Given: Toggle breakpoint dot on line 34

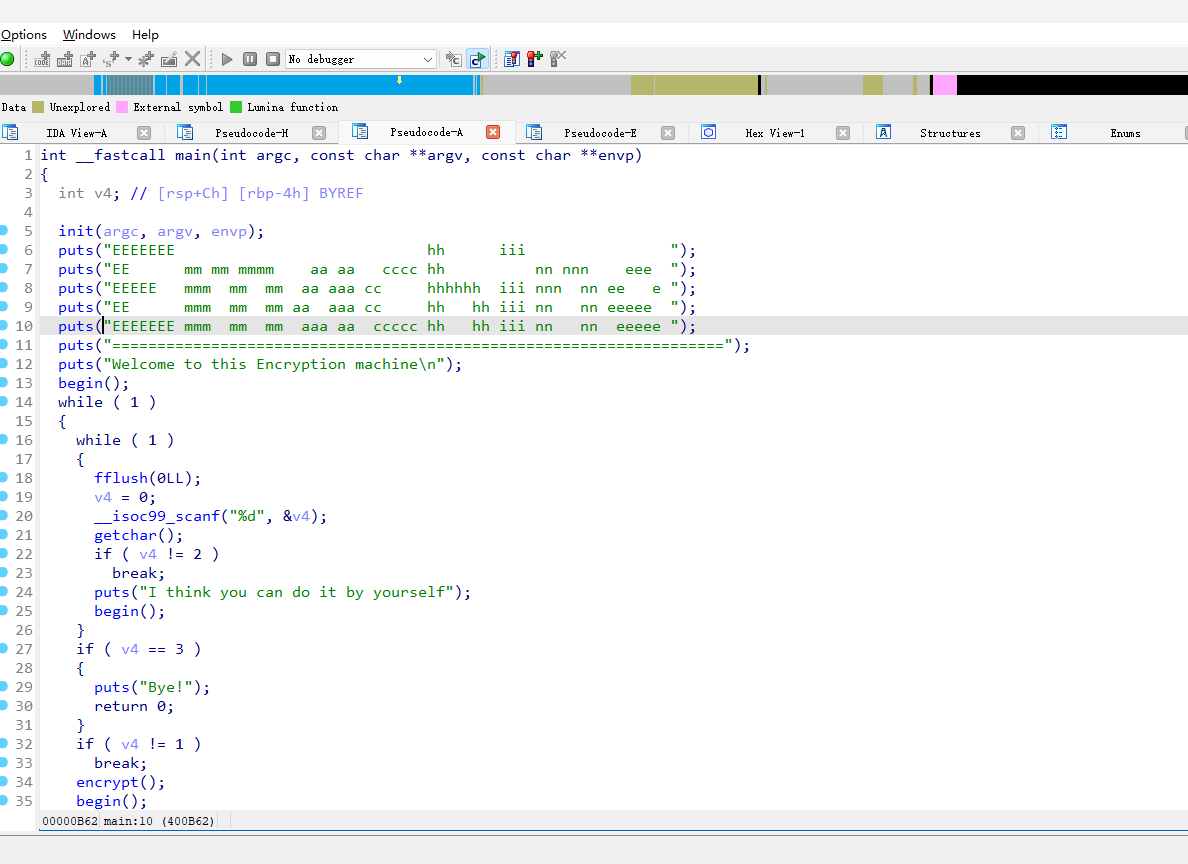Looking at the screenshot, I should (x=4, y=781).
